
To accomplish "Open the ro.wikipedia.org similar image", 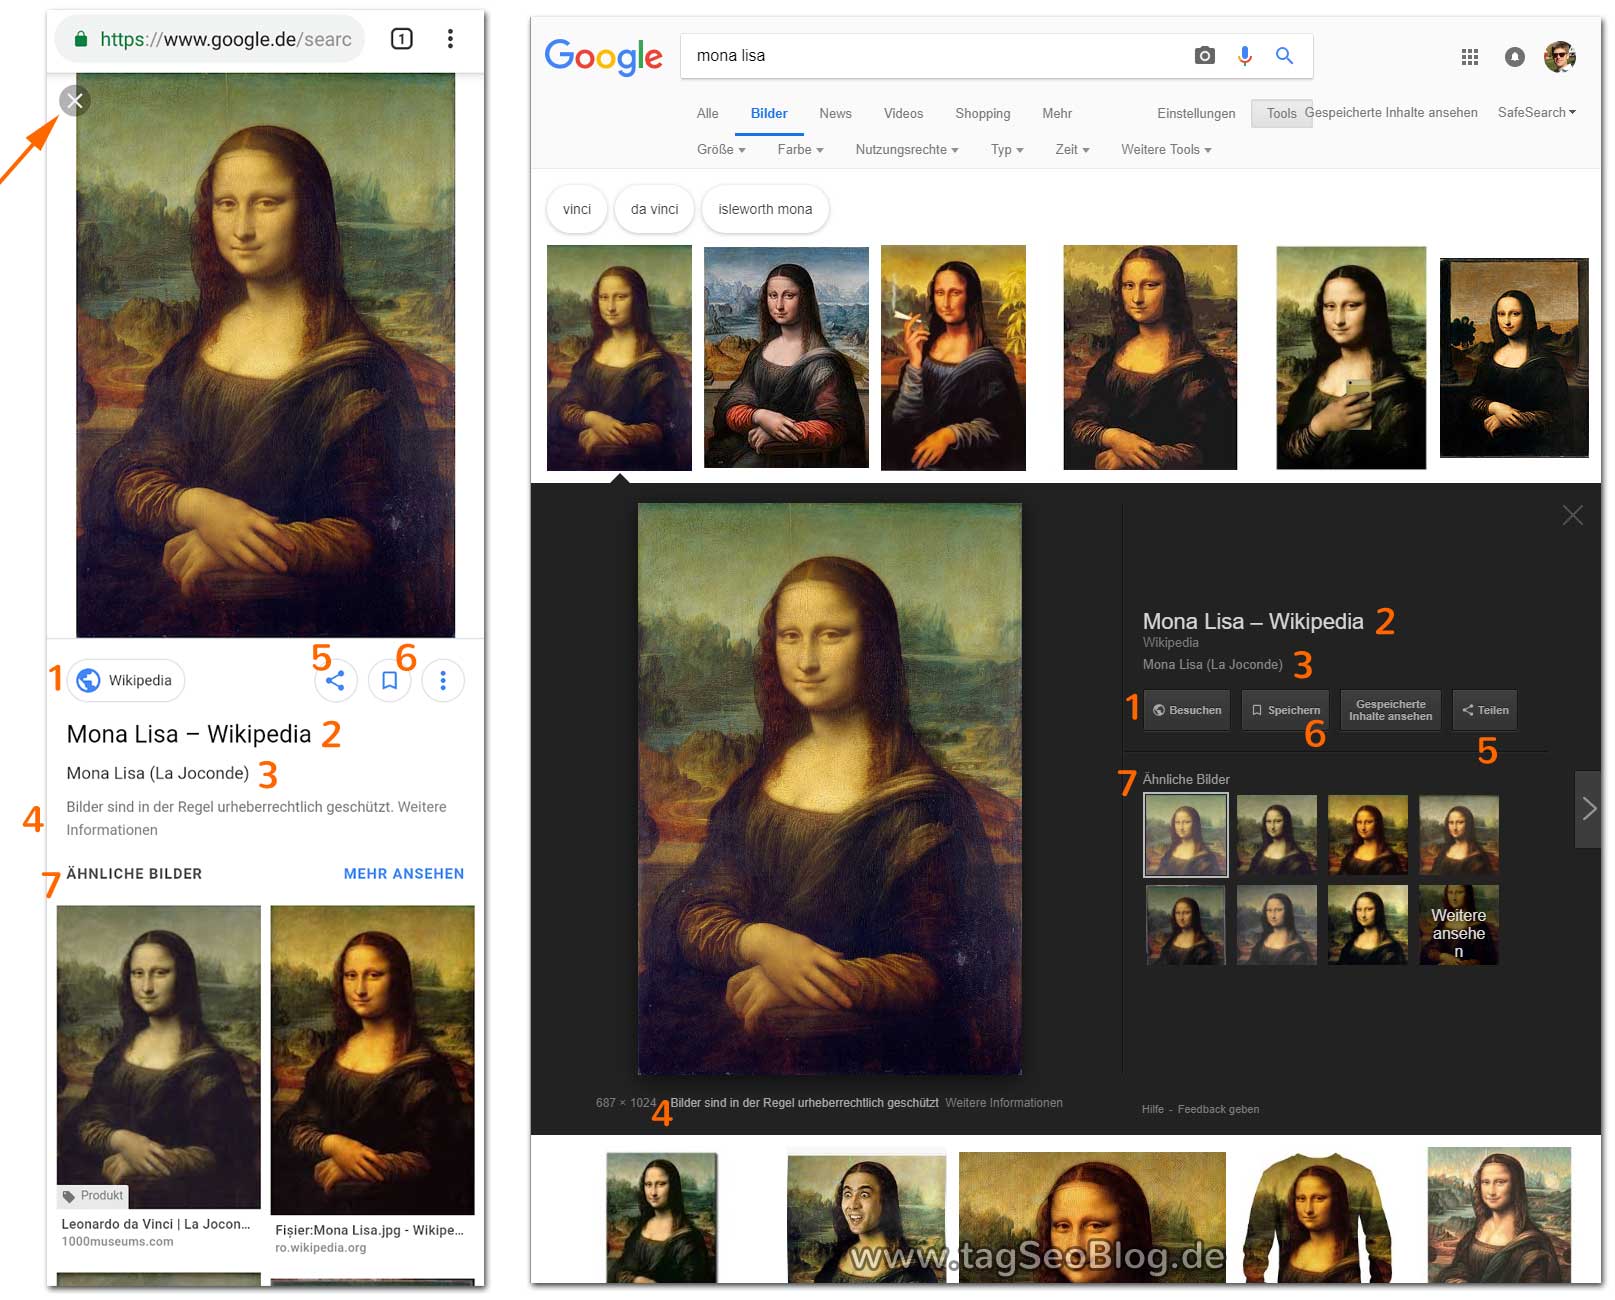I will 372,1060.
